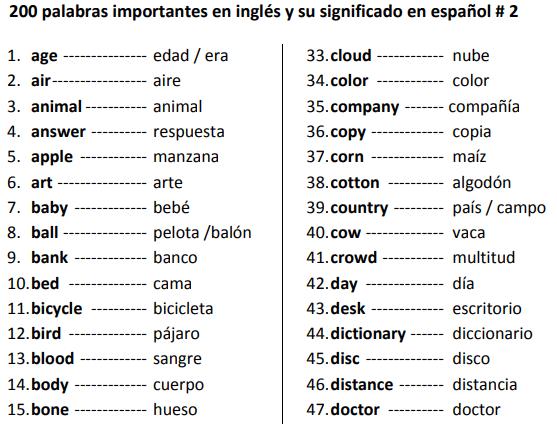
Task: Select the word 'age' in entry 1
Action: point(44,57)
